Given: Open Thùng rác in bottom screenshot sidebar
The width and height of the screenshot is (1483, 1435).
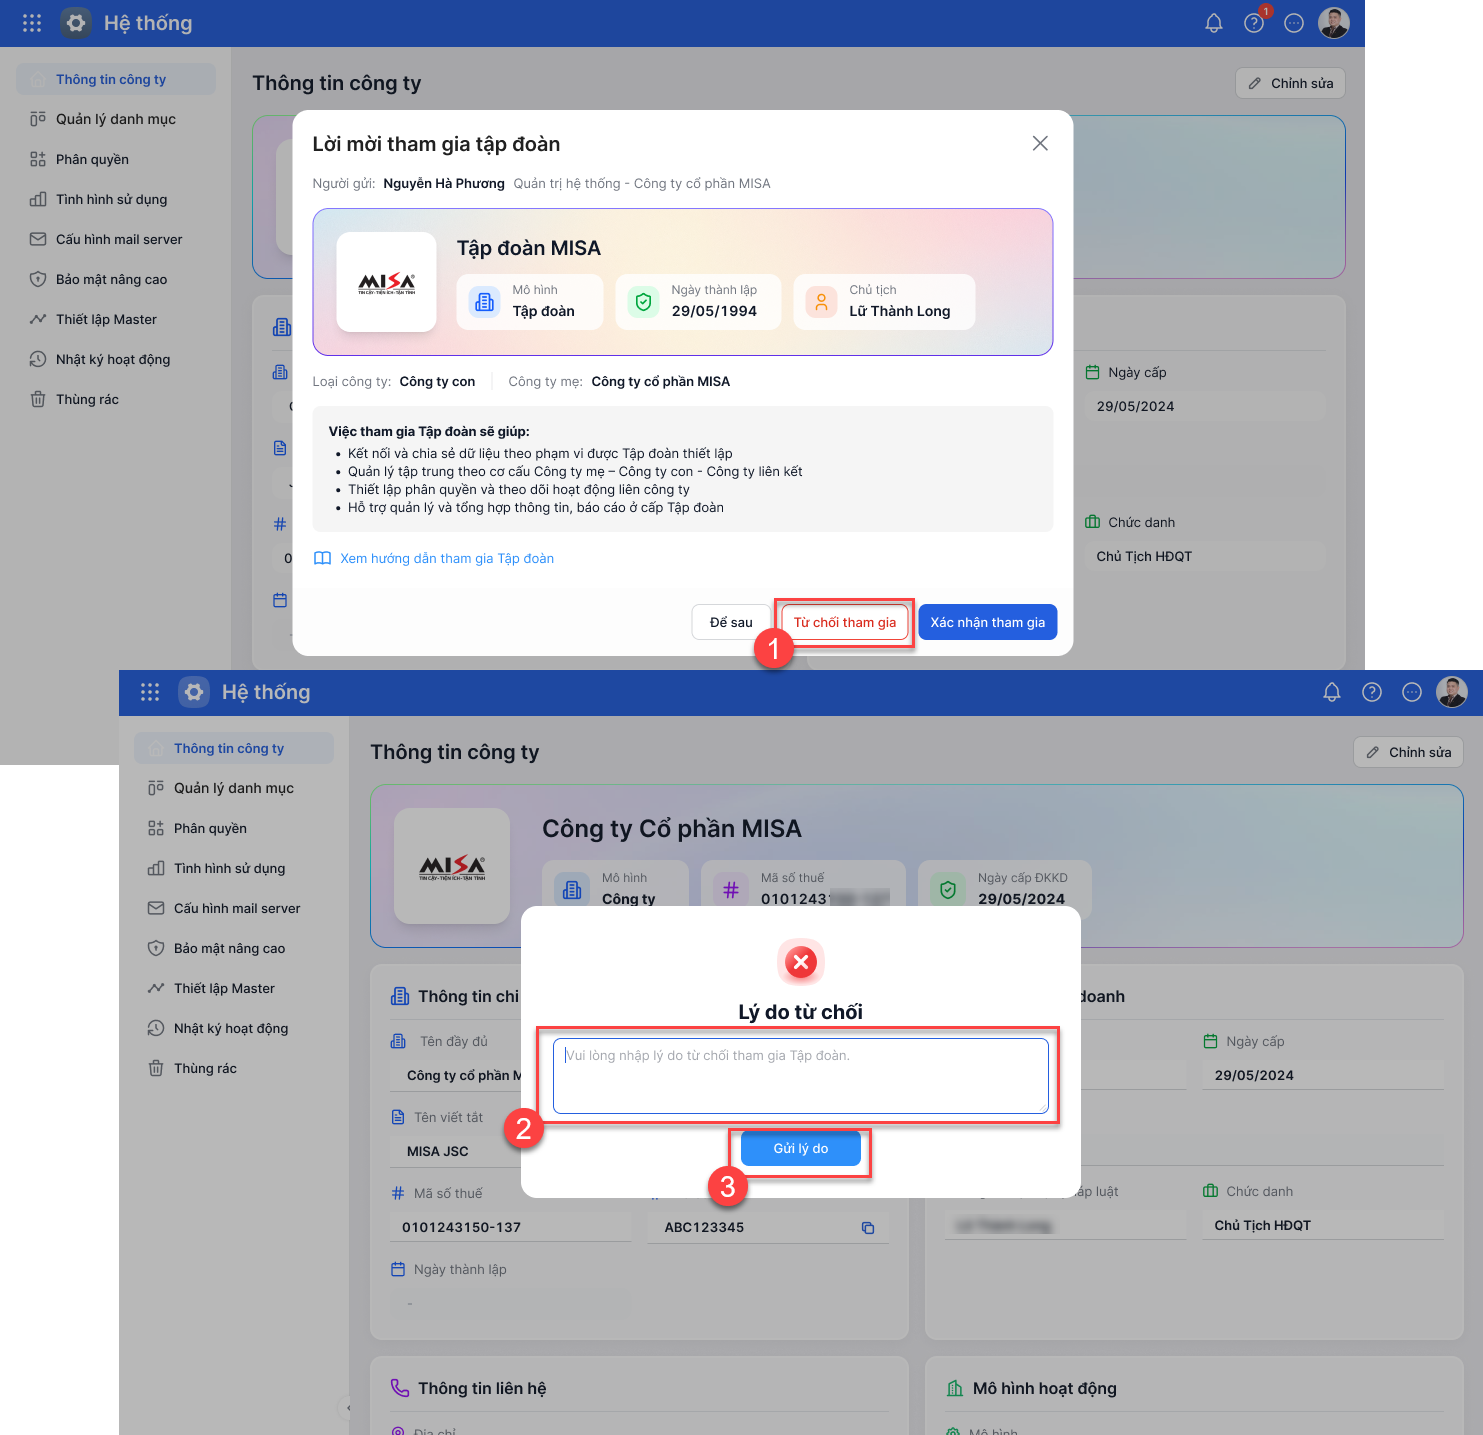Looking at the screenshot, I should [x=234, y=1068].
